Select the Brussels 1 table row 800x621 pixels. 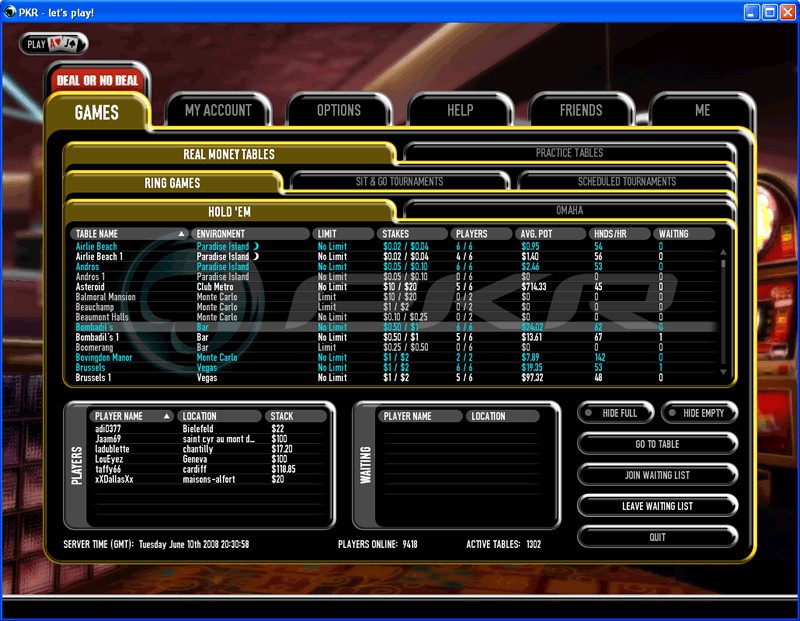click(395, 378)
